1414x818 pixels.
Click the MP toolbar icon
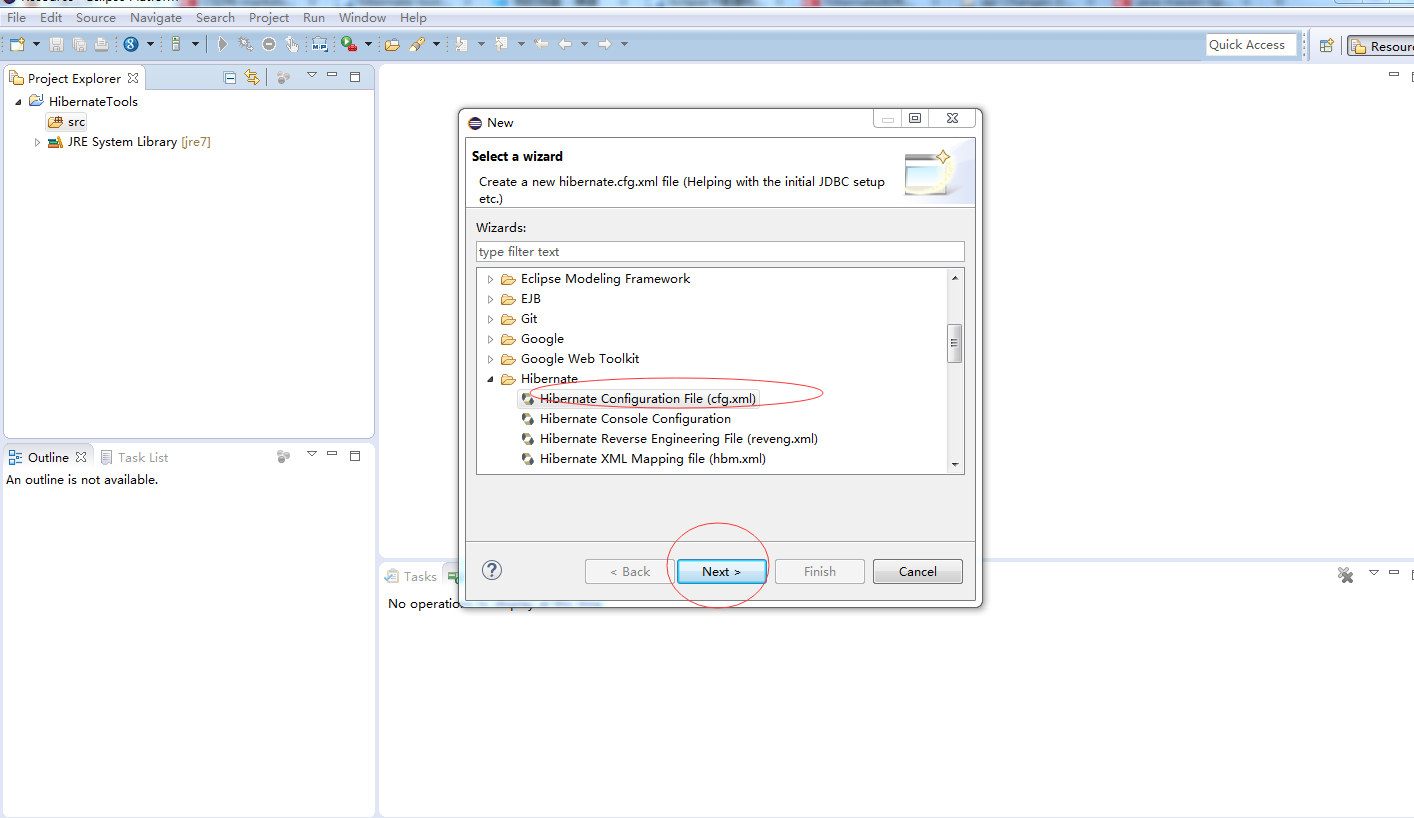click(319, 44)
